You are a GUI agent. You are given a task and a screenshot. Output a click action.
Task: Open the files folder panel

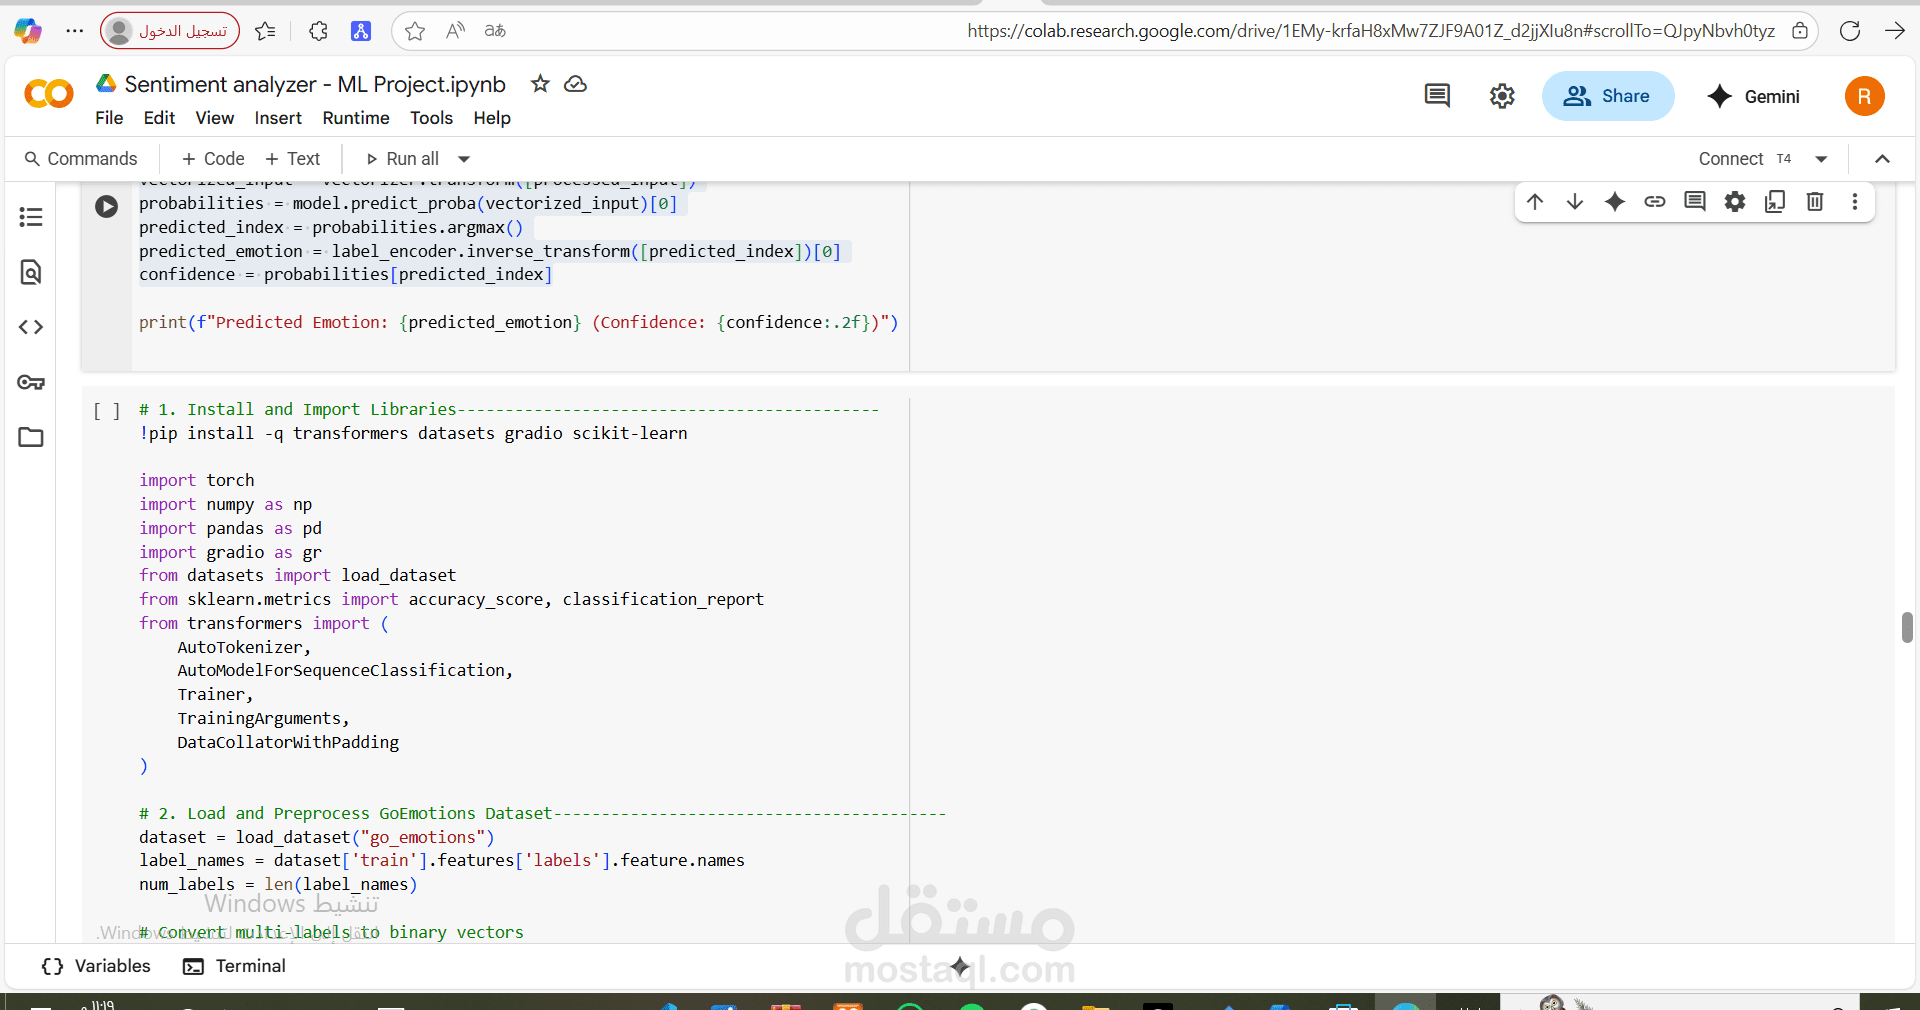pyautogui.click(x=31, y=437)
